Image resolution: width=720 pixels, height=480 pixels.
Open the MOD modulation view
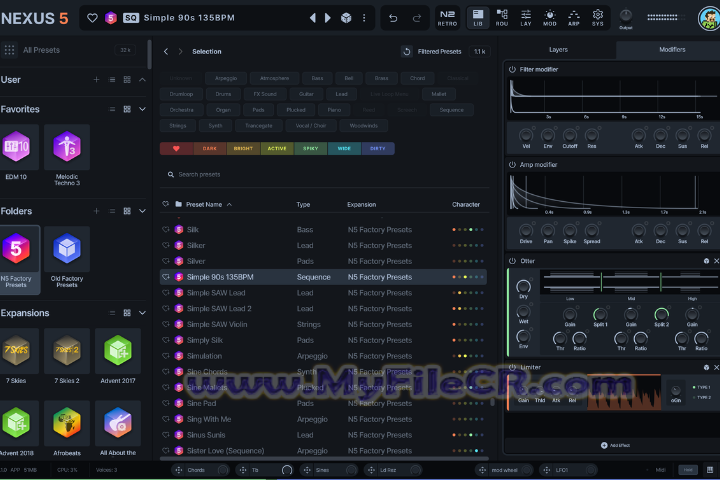tap(550, 18)
